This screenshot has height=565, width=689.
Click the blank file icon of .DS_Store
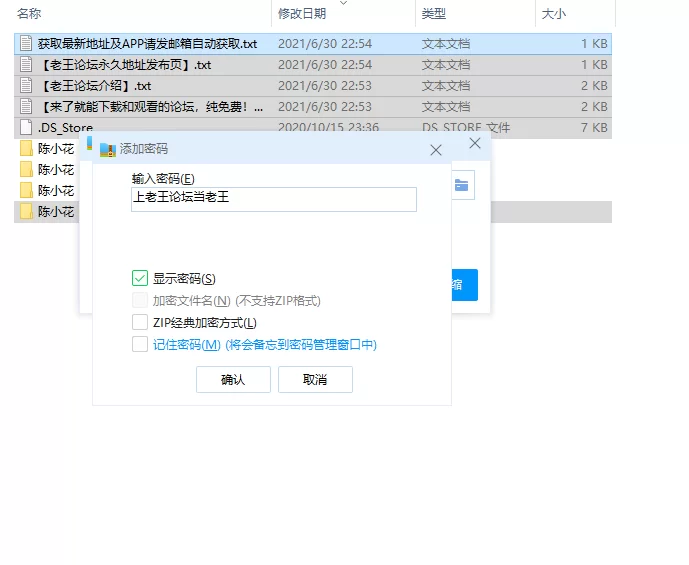(x=26, y=127)
